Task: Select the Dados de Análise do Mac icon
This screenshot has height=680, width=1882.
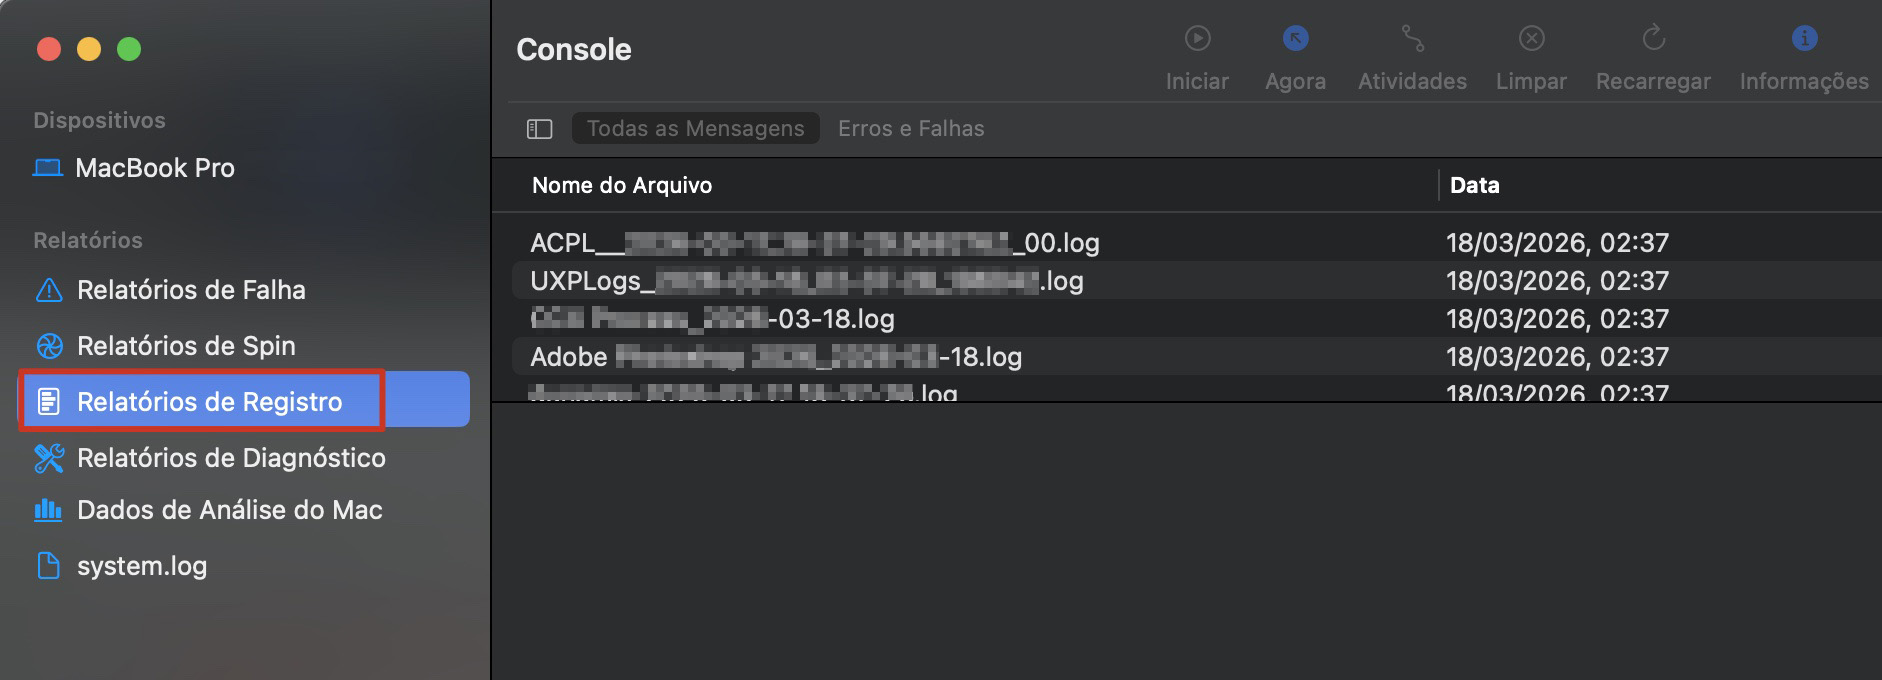Action: 47,510
